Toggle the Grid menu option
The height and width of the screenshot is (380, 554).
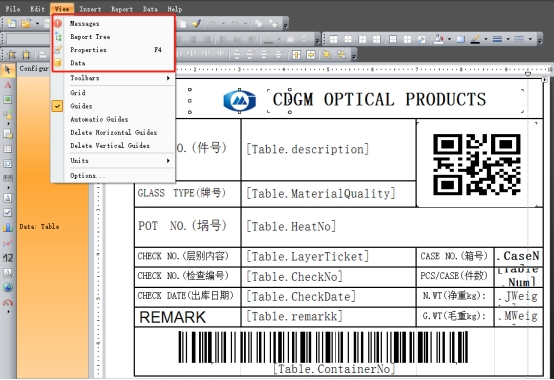78,93
